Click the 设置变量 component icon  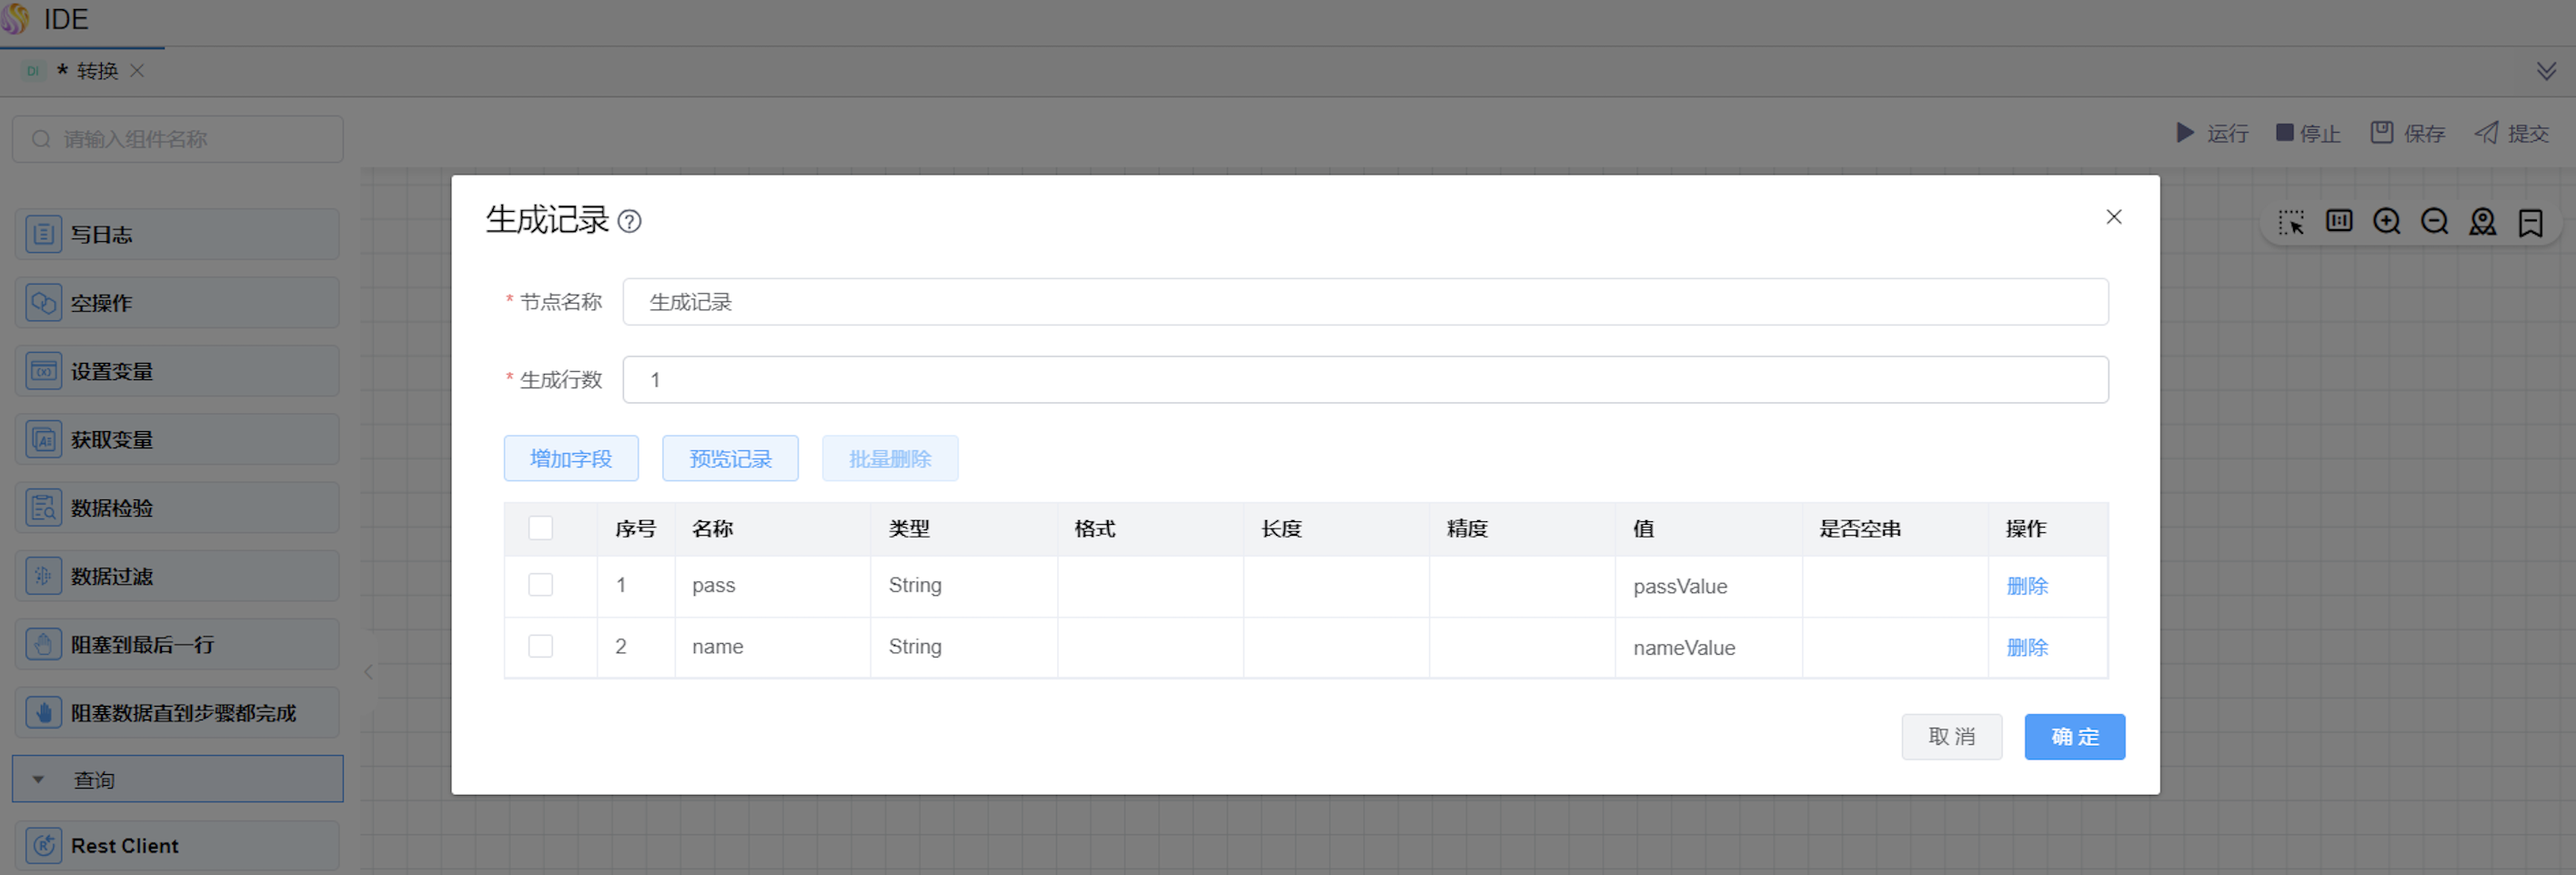43,371
